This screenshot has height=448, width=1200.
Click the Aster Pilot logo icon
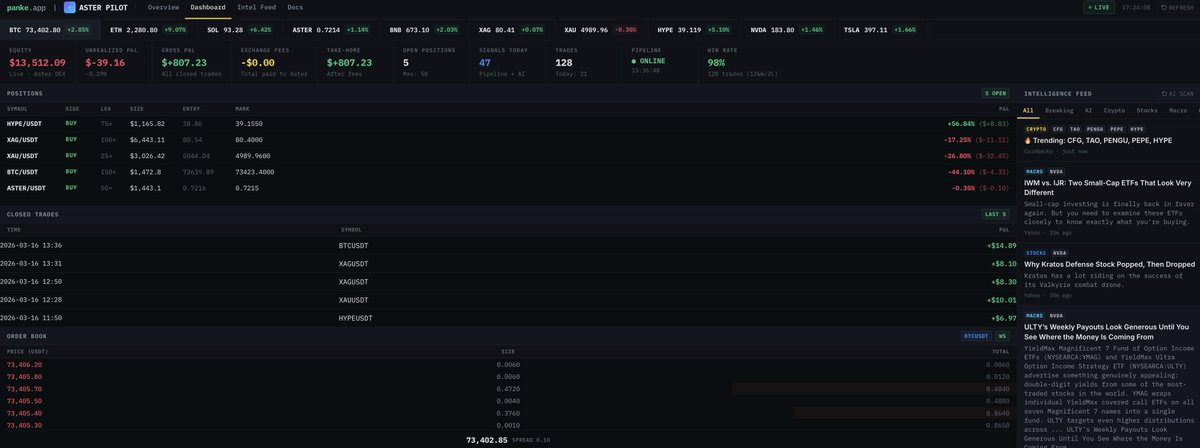69,7
